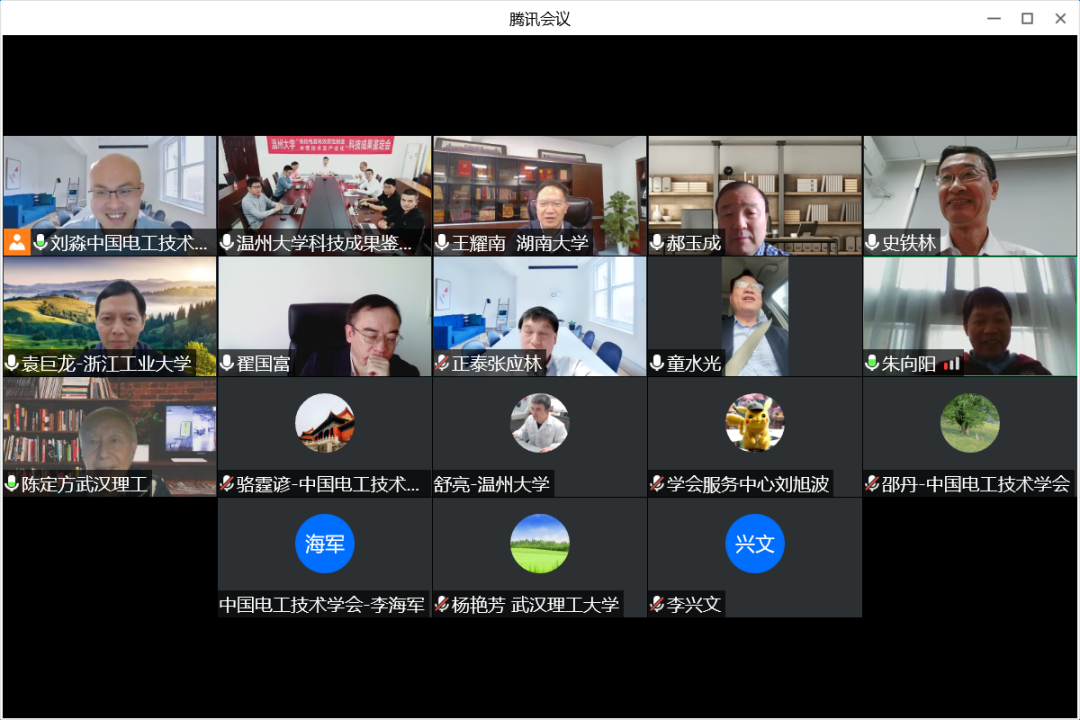This screenshot has width=1080, height=720.
Task: Click the microphone icon beside 郝玉成
Action: [x=657, y=243]
